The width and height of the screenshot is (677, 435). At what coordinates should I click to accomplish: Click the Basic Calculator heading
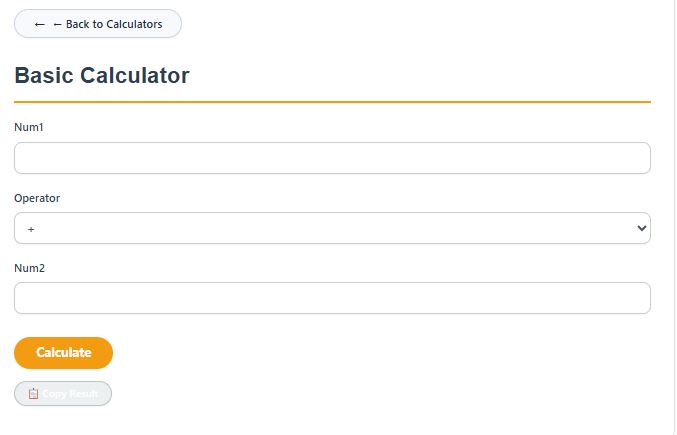[102, 75]
